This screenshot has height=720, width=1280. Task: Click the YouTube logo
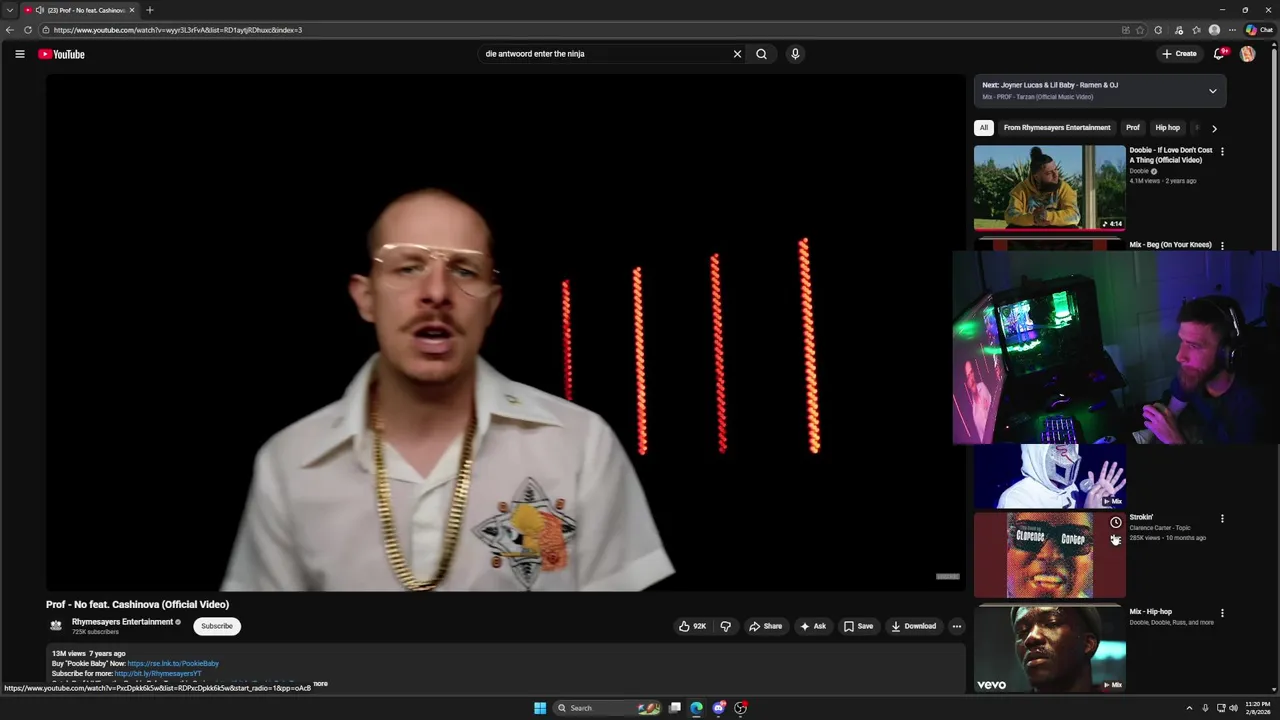click(x=62, y=54)
